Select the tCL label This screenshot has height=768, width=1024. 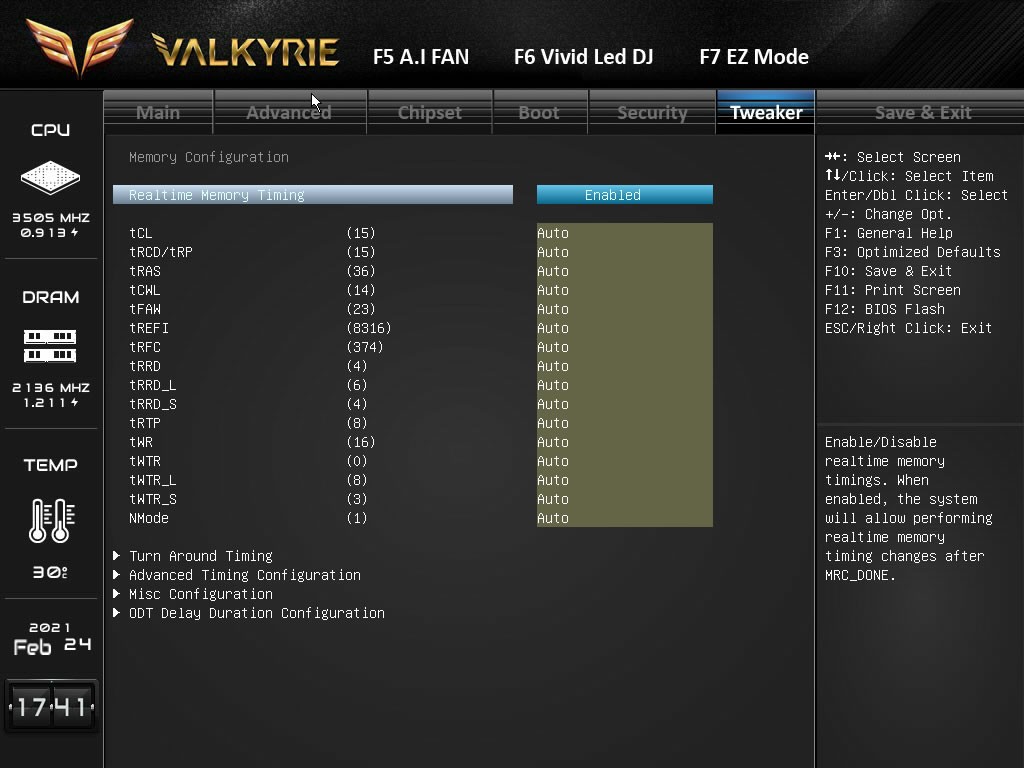(x=140, y=233)
